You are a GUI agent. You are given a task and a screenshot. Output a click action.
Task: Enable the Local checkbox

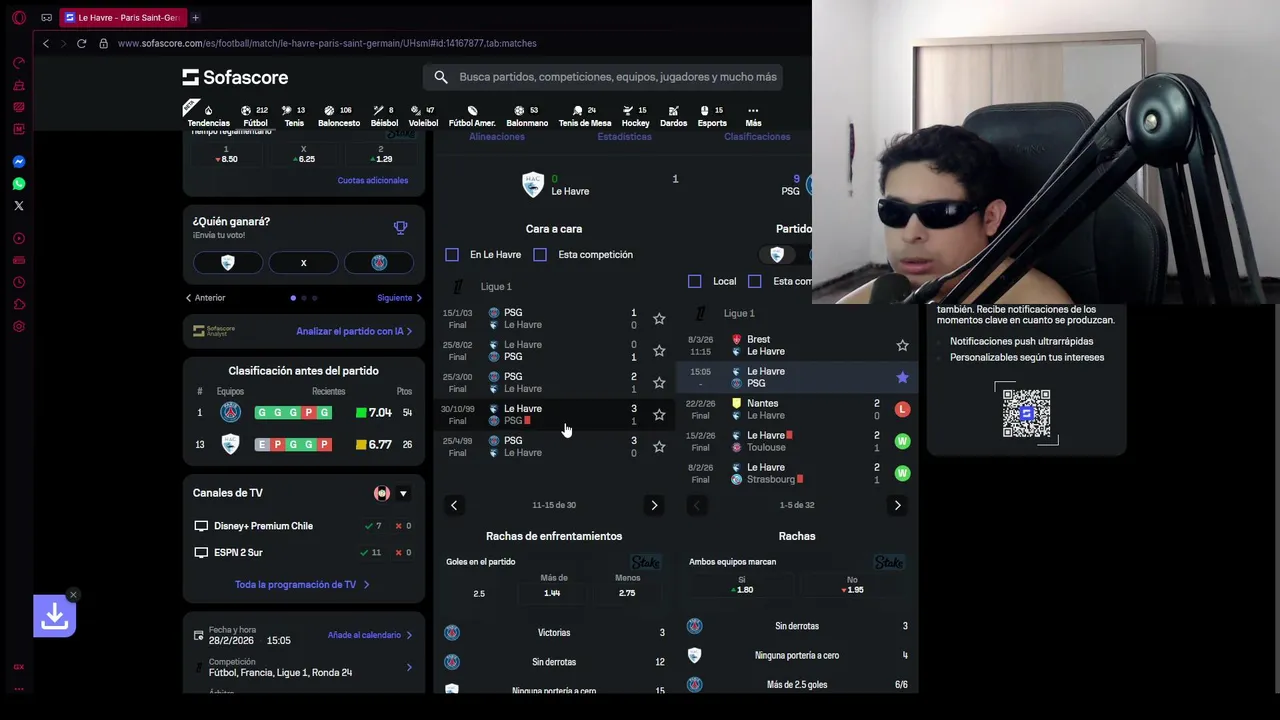pyautogui.click(x=695, y=282)
